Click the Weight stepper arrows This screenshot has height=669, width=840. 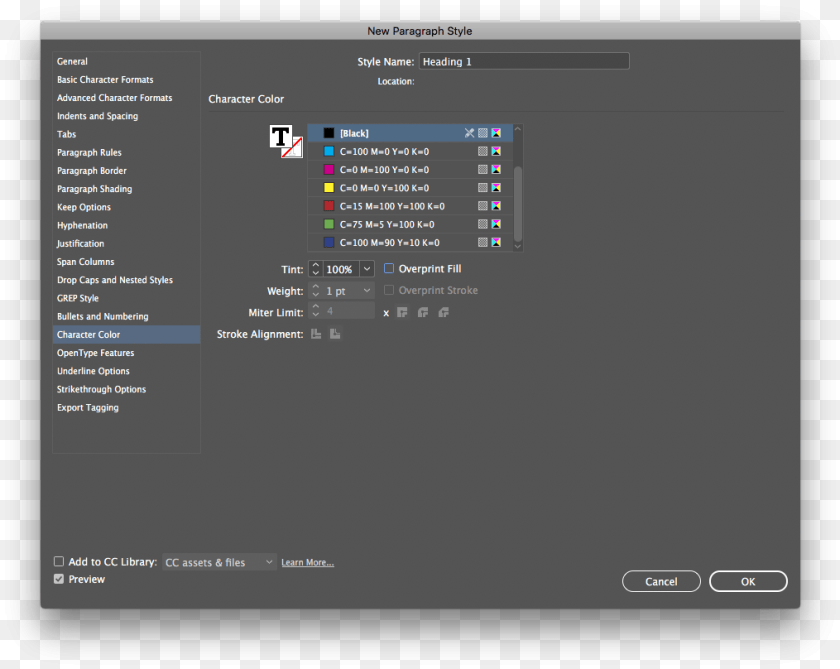click(x=316, y=291)
